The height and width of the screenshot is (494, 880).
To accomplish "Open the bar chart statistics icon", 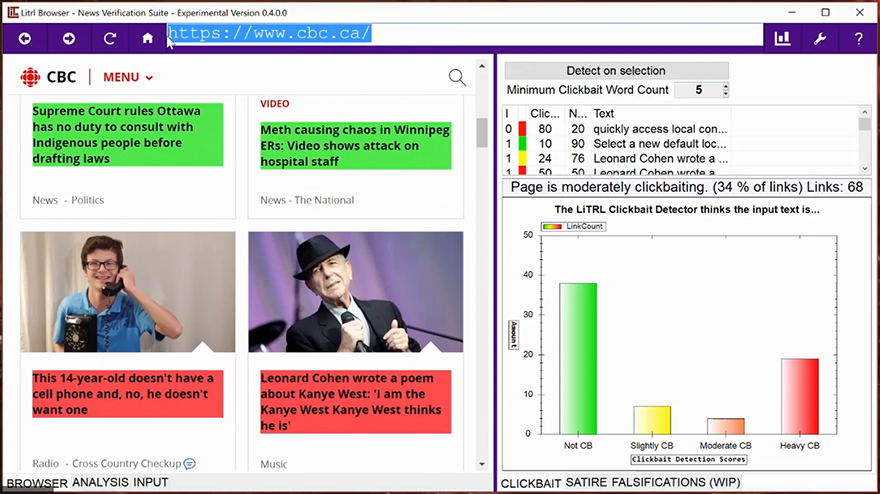I will (x=782, y=38).
